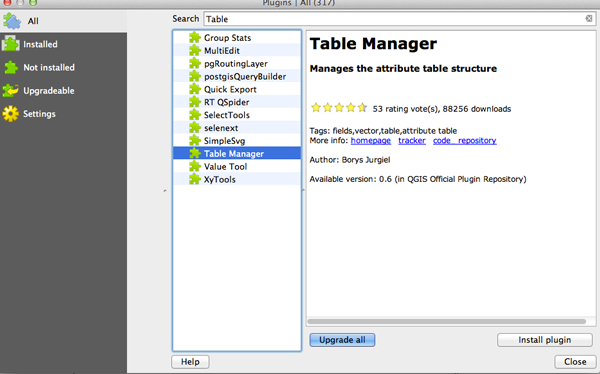Select Group Stats in plugin list
600x374 pixels.
237,38
